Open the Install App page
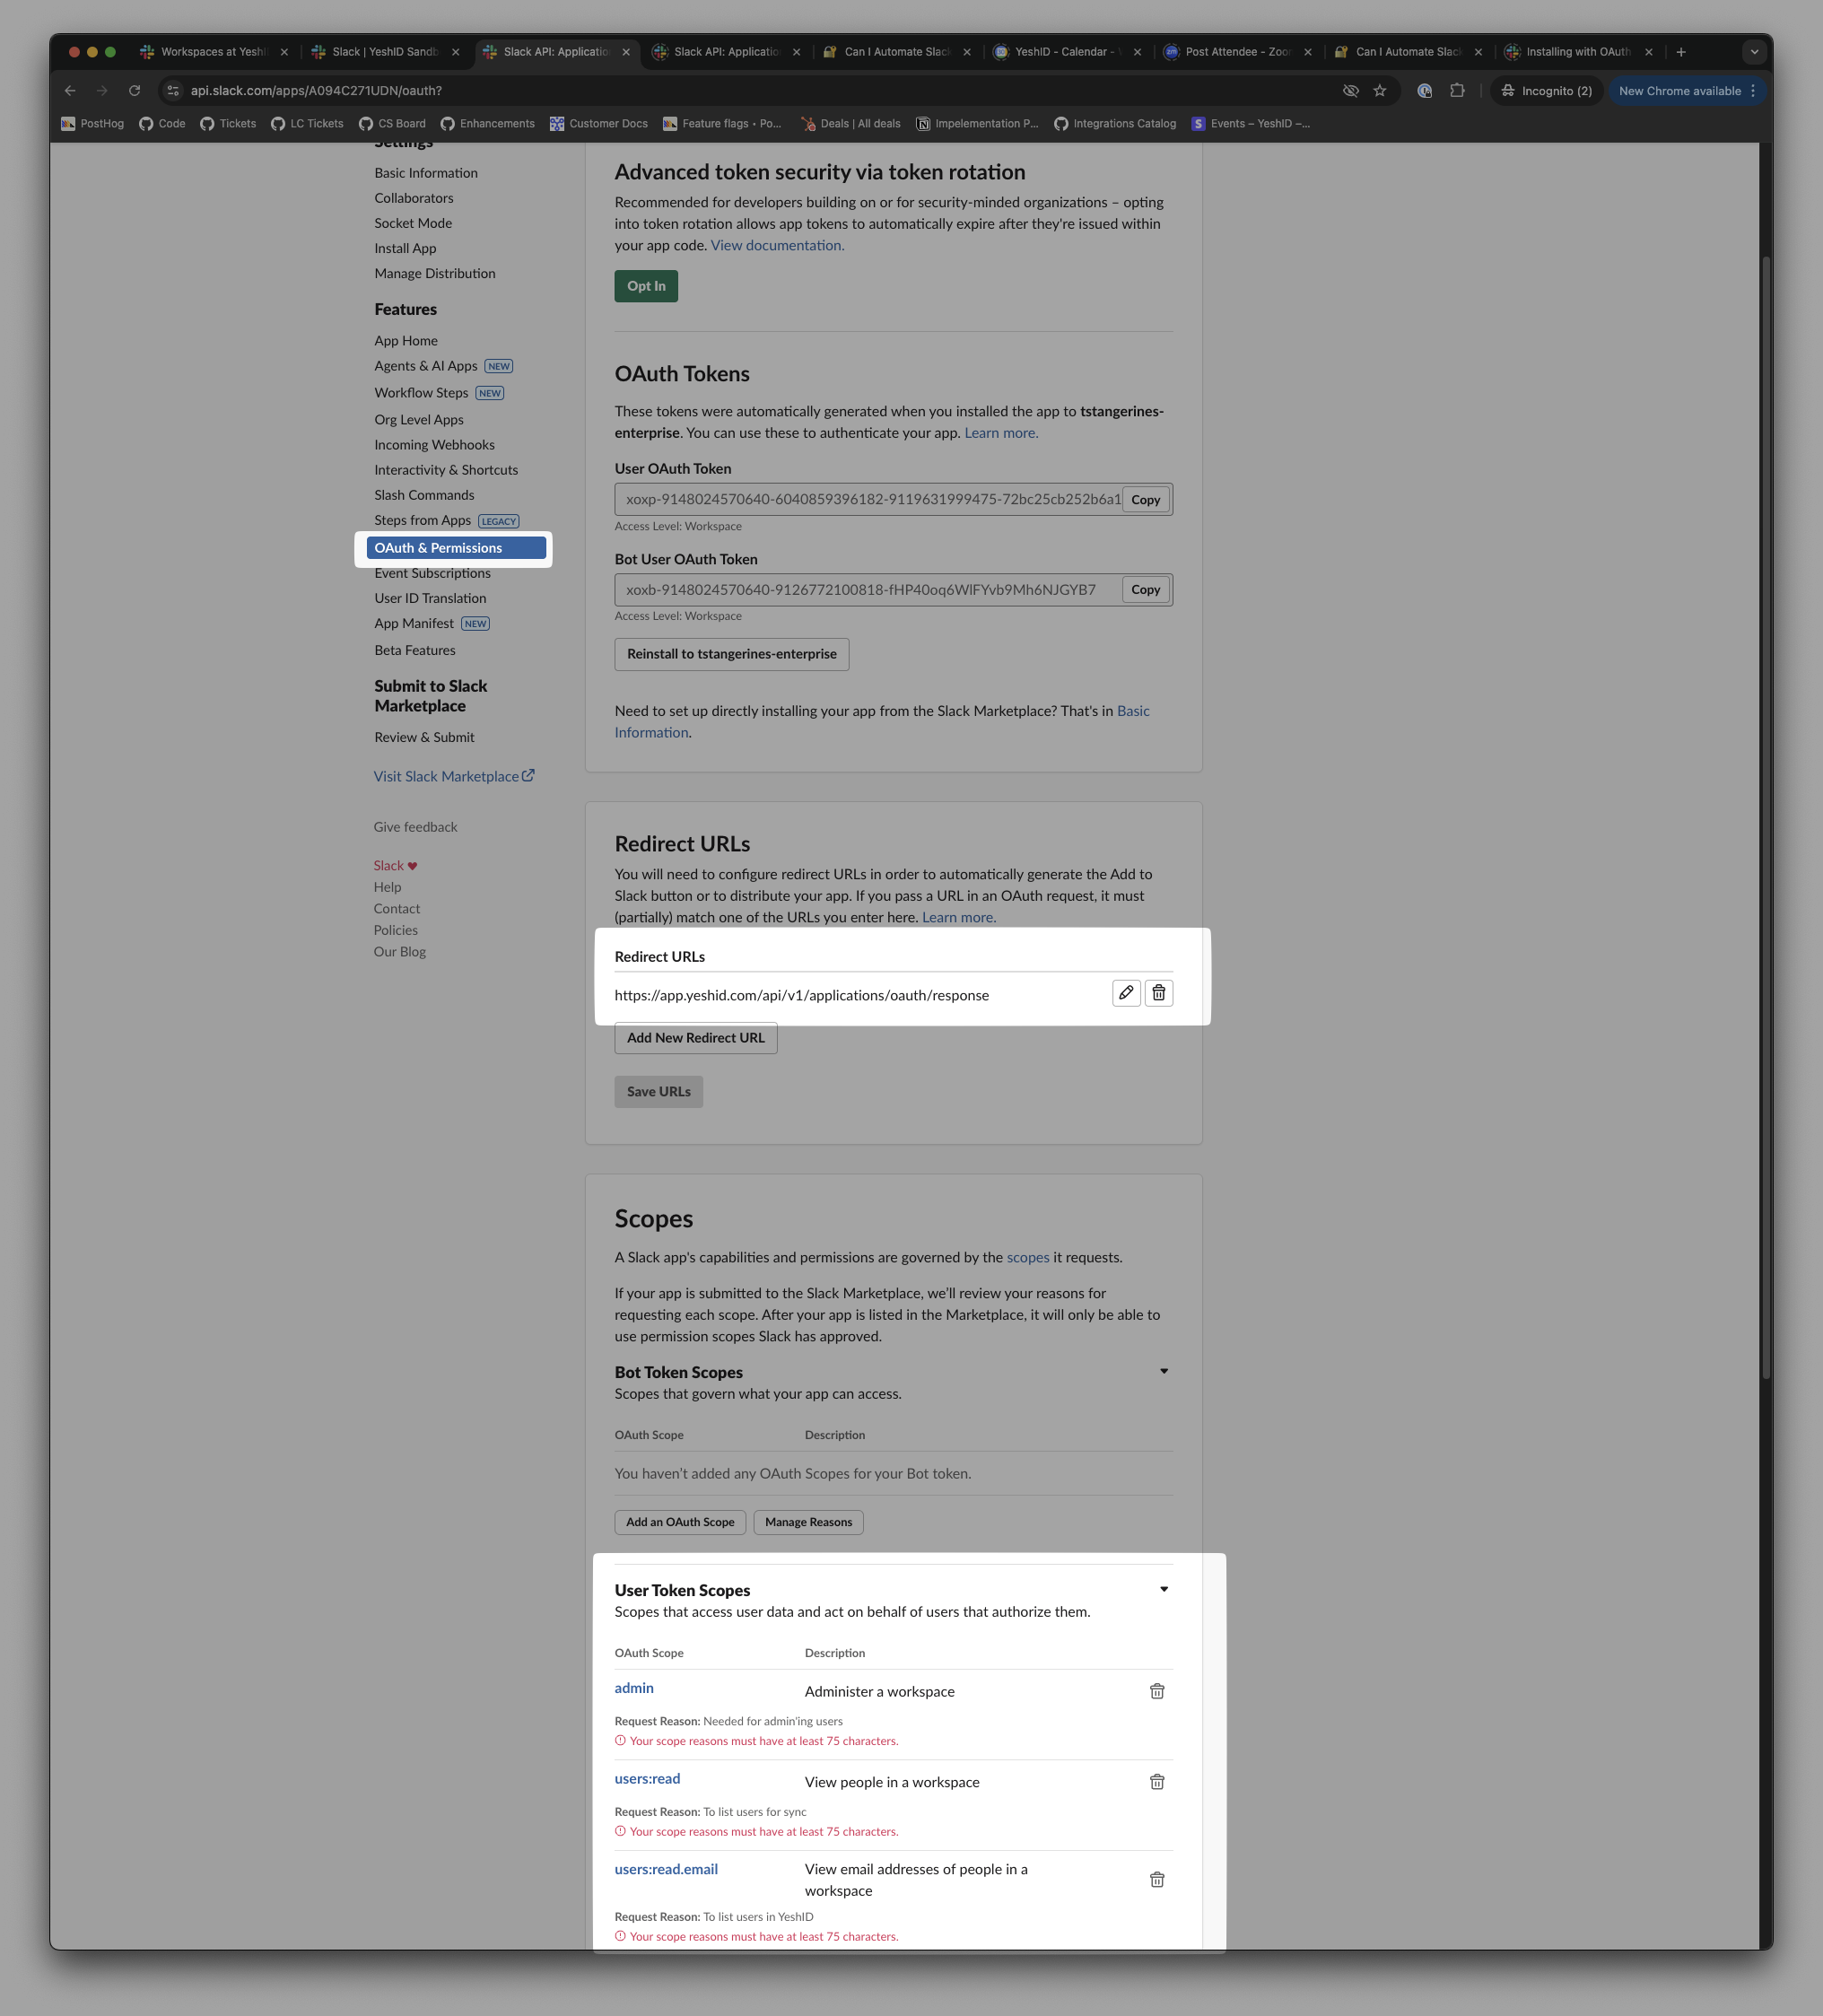 coord(405,248)
